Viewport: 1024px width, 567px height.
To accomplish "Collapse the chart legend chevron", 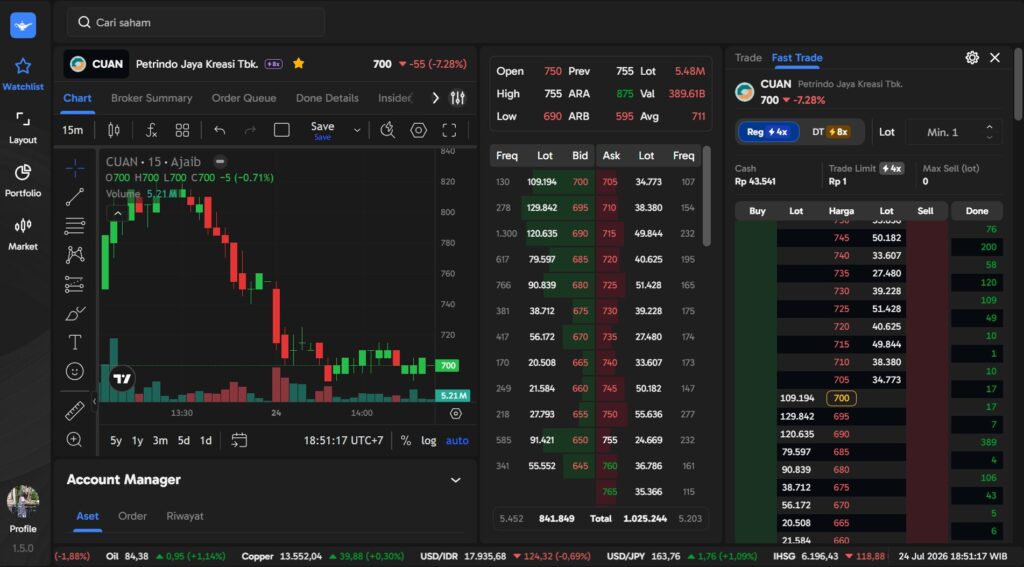I will pos(118,213).
